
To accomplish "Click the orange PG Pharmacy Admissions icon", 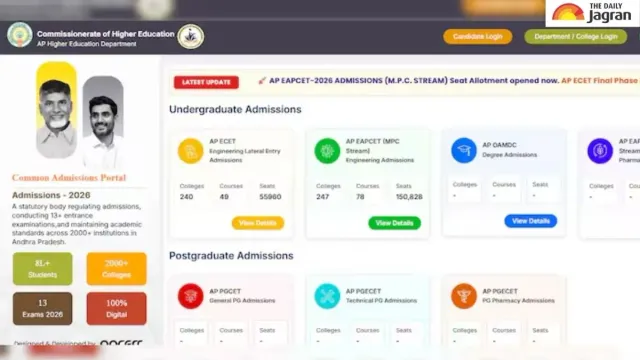I will point(464,296).
